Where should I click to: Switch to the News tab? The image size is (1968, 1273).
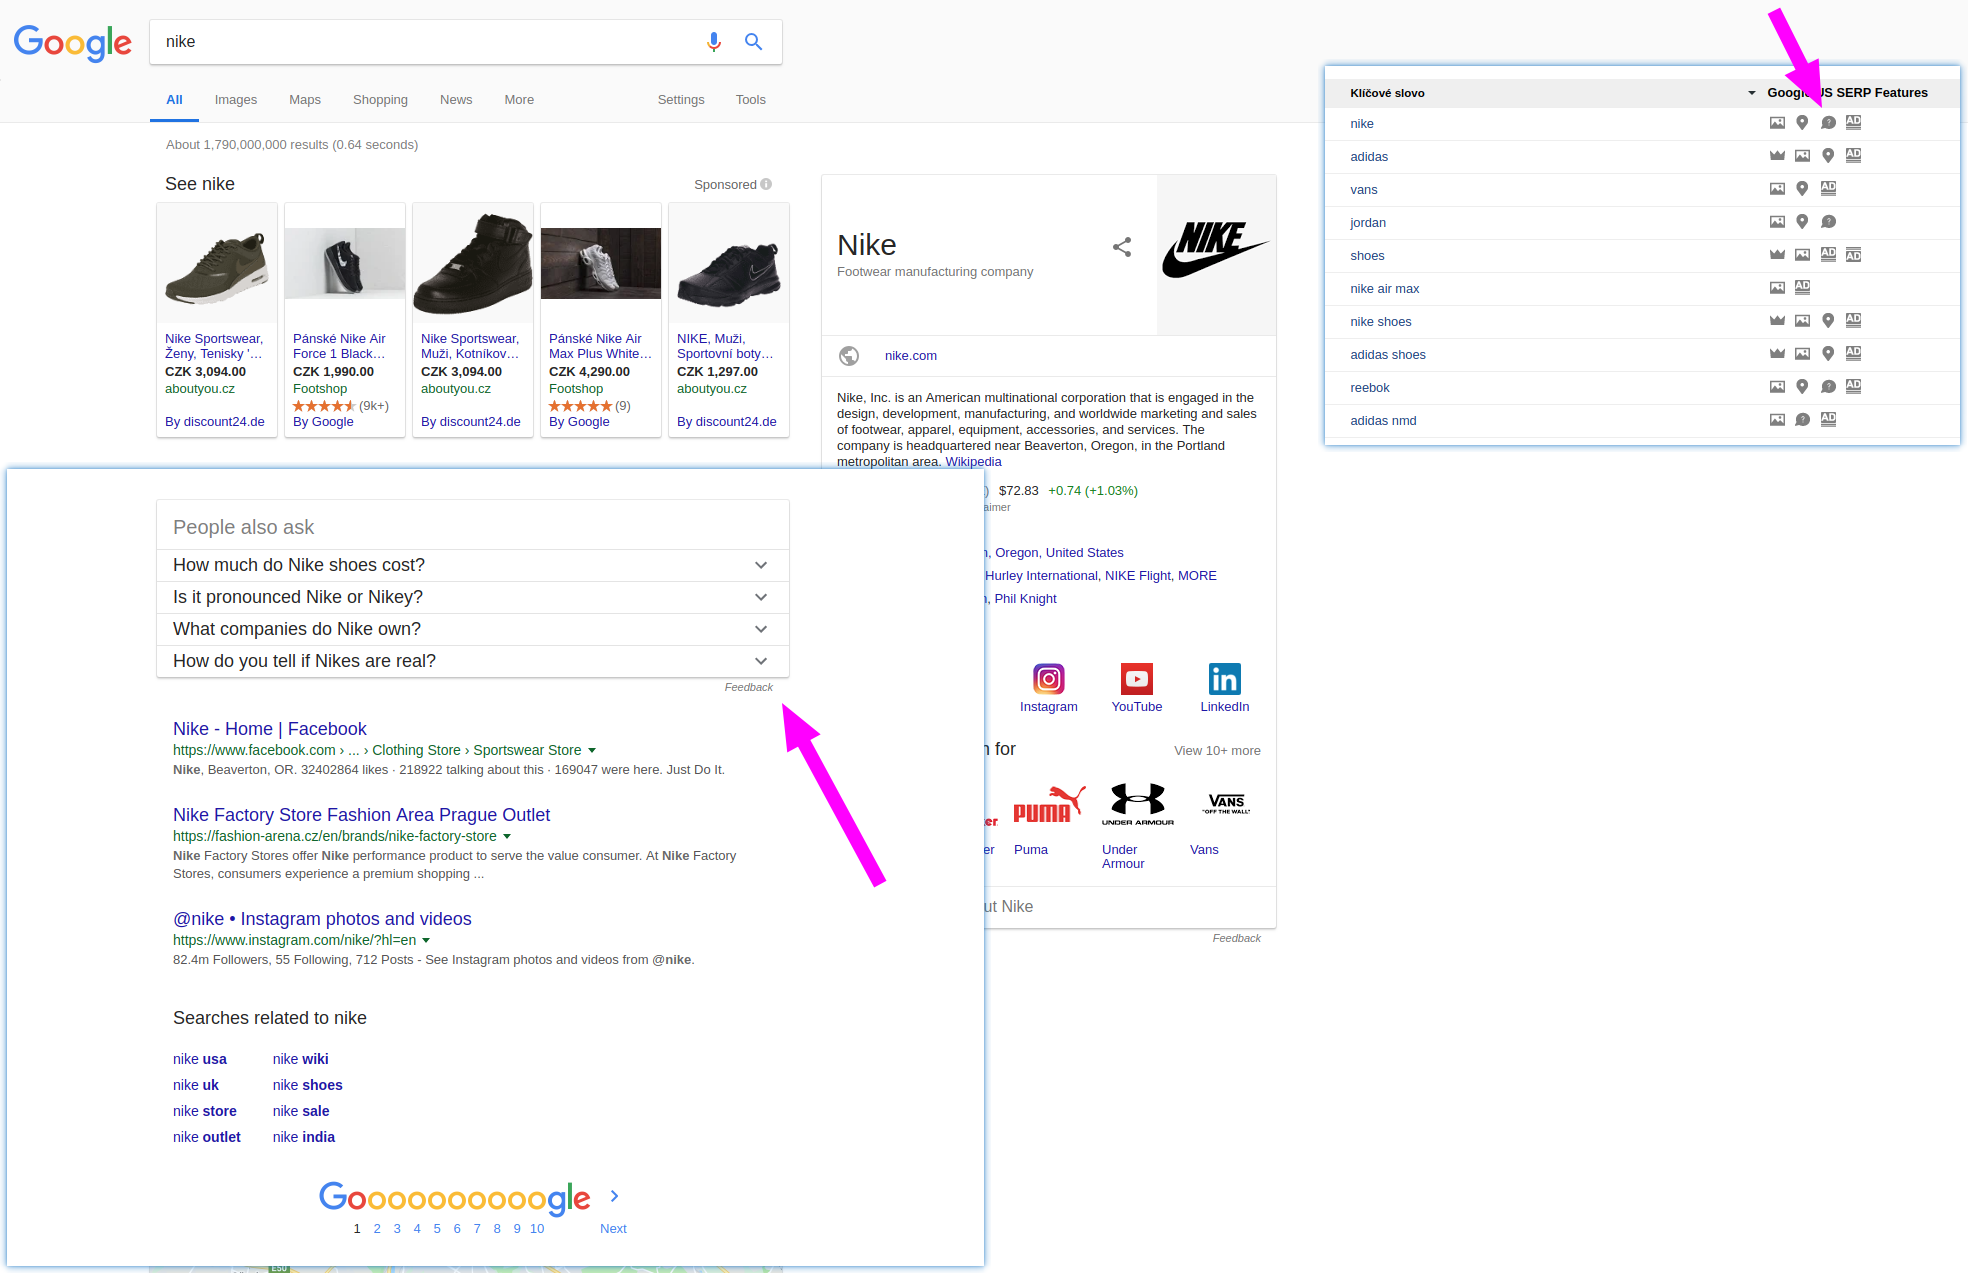coord(456,100)
